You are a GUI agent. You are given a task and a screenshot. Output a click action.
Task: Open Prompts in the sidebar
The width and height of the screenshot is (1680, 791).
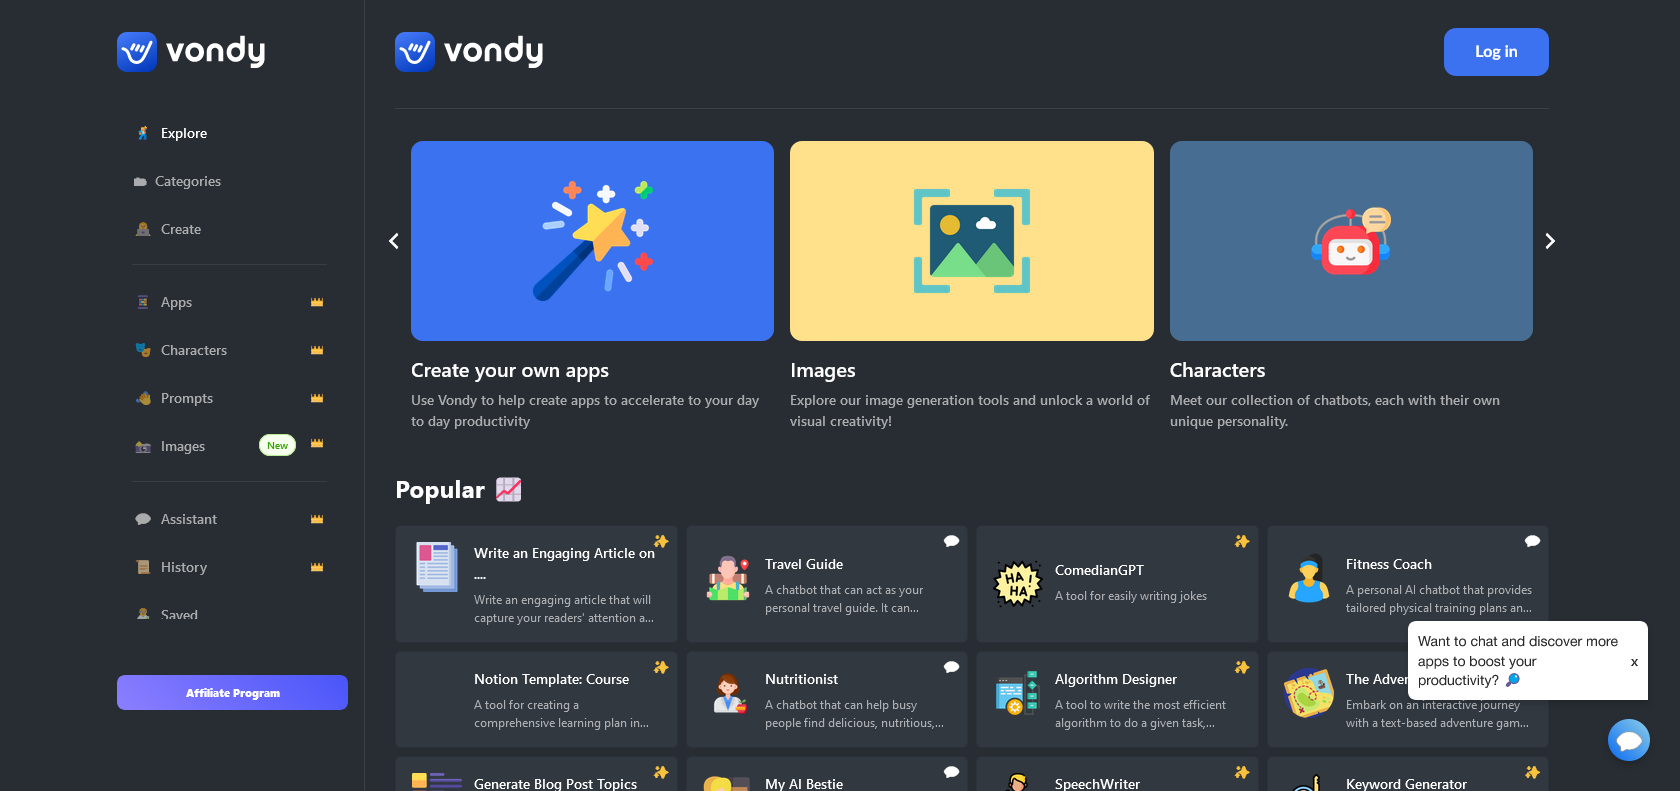pyautogui.click(x=186, y=398)
